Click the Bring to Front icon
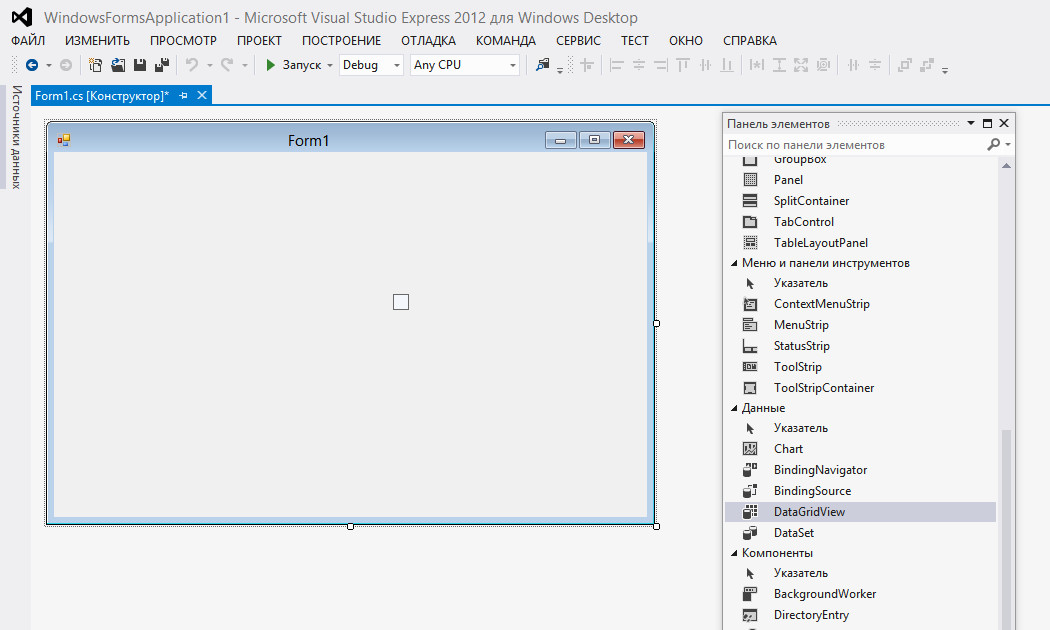Screen dimensions: 1050x630 905,65
